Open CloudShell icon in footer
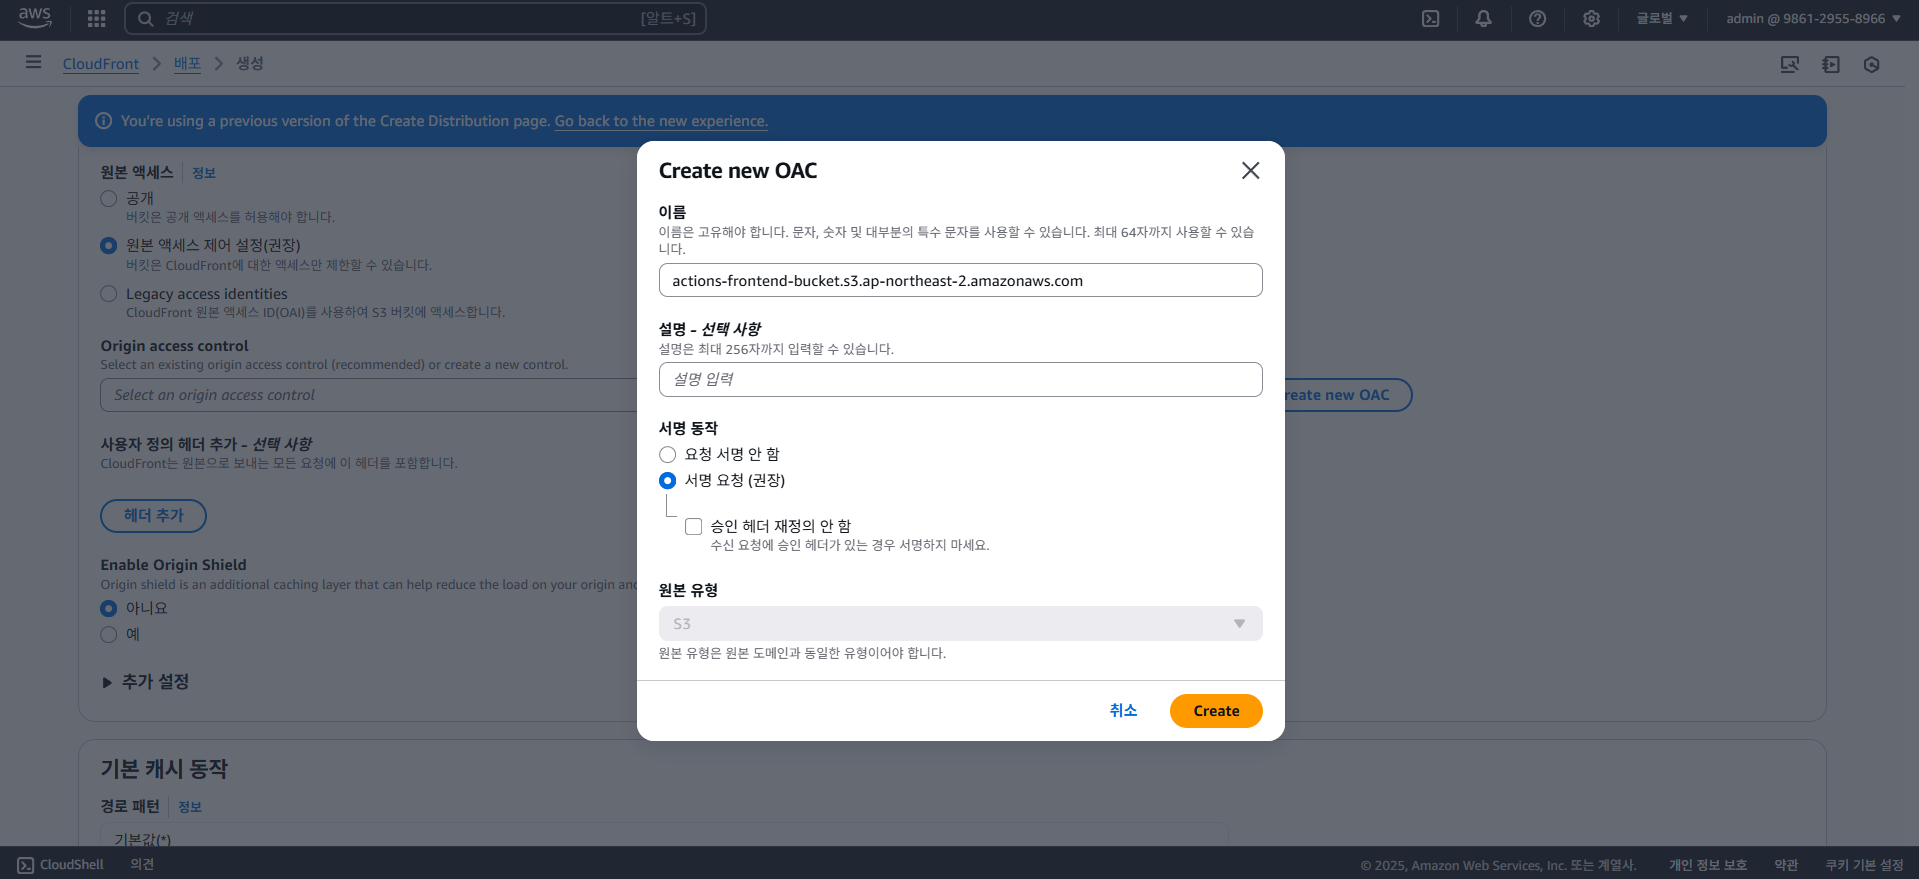Screen dimensions: 1919x879 point(26,865)
